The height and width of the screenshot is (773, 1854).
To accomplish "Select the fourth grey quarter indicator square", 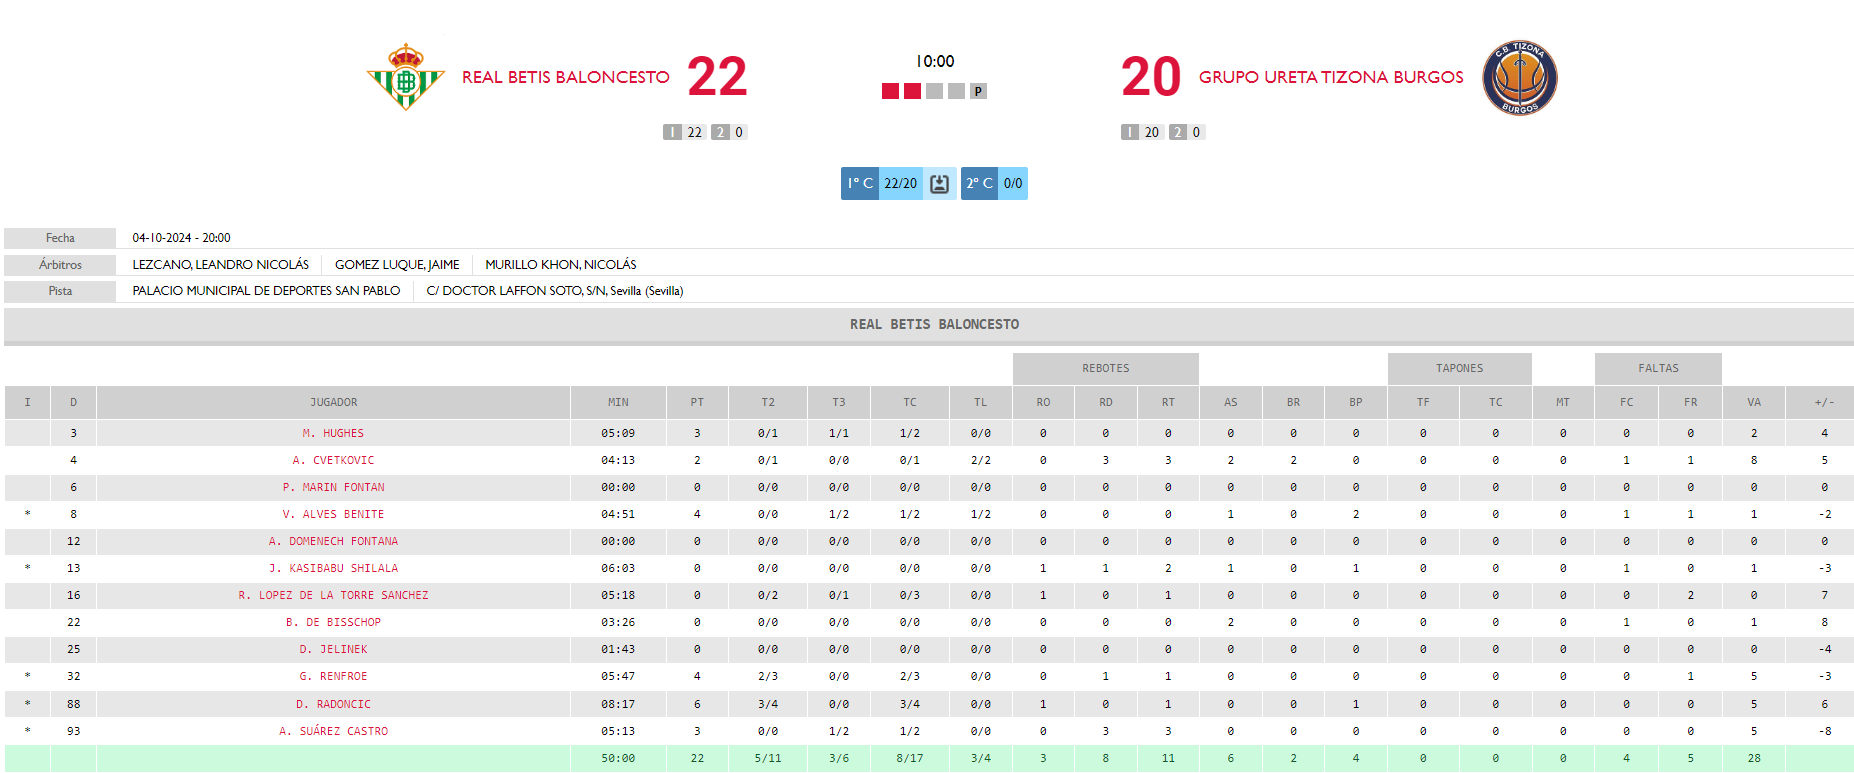I will click(x=956, y=91).
